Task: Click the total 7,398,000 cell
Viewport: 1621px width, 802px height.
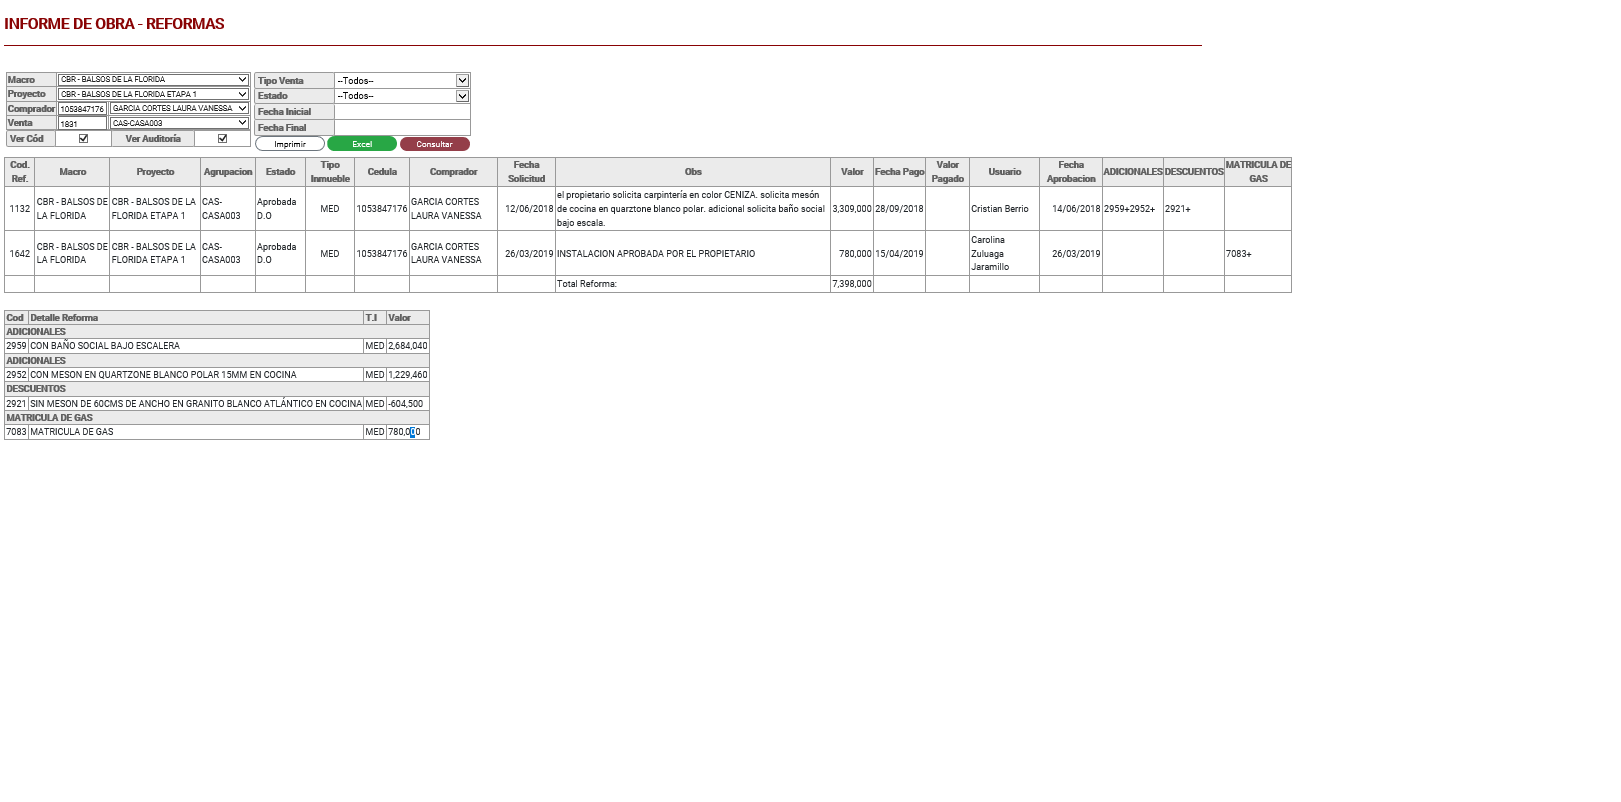Action: (852, 284)
